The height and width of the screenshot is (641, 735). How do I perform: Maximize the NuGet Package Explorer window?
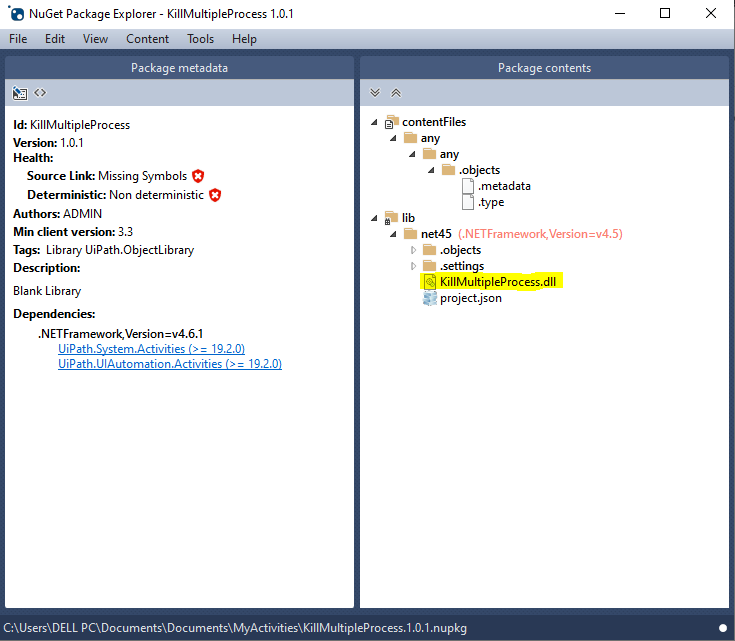(665, 14)
